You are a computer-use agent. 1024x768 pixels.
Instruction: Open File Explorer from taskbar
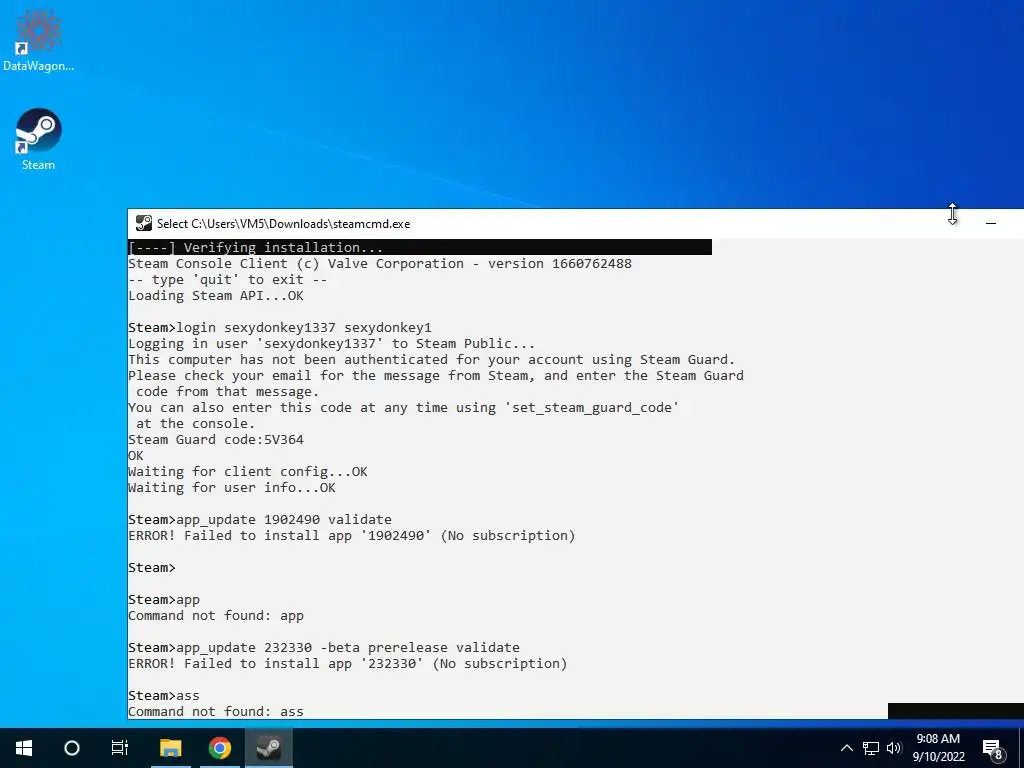170,748
